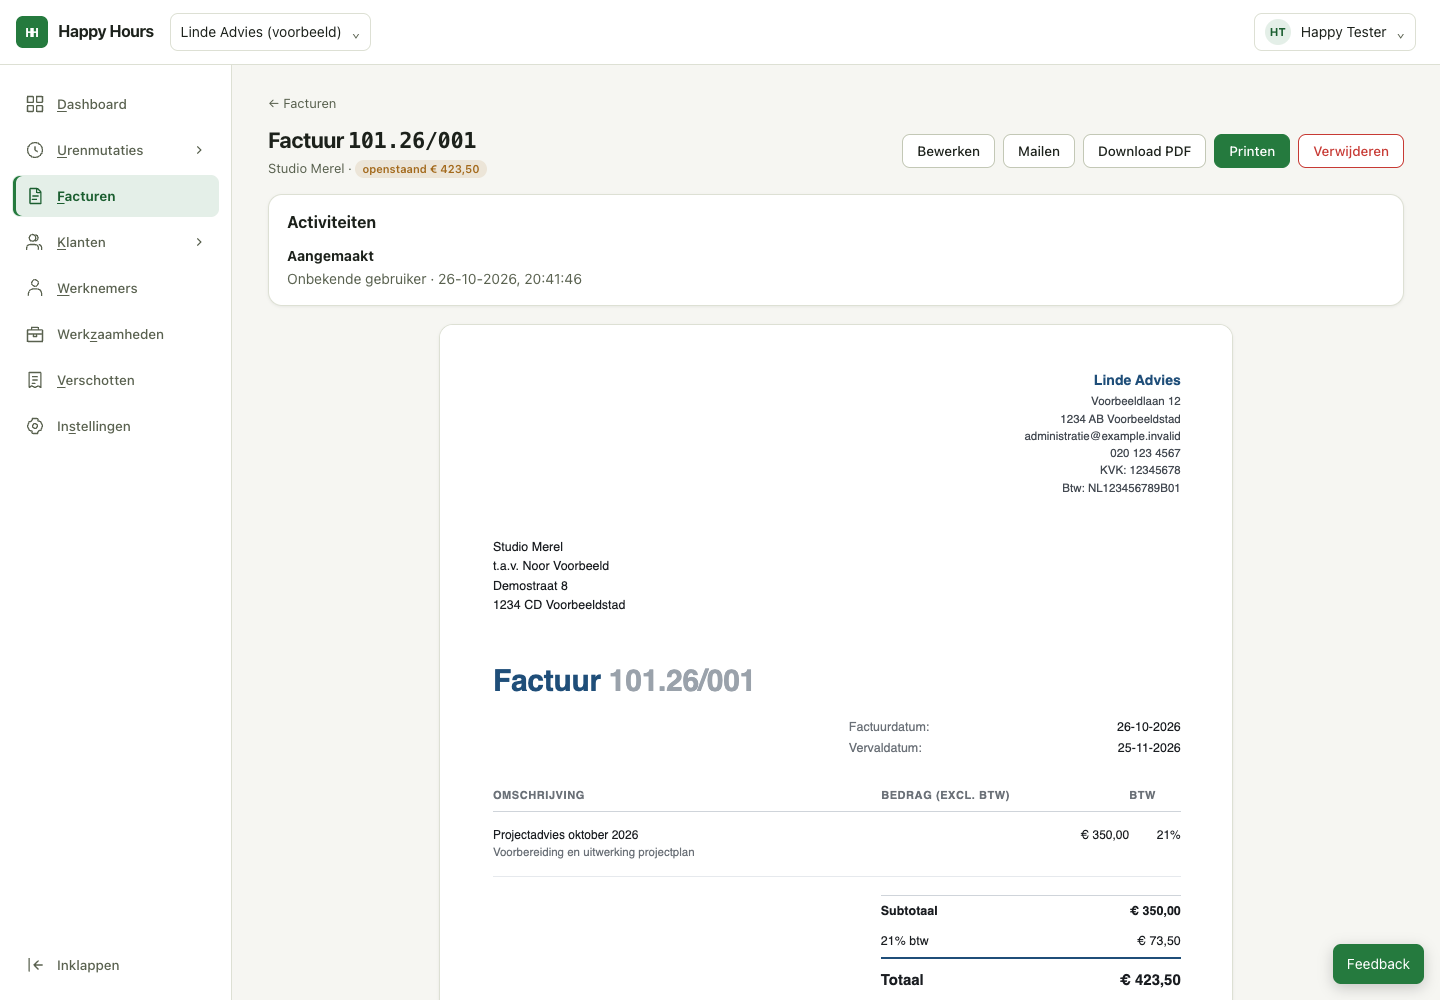This screenshot has height=1000, width=1440.
Task: Open Instellingen in the sidebar
Action: click(116, 426)
